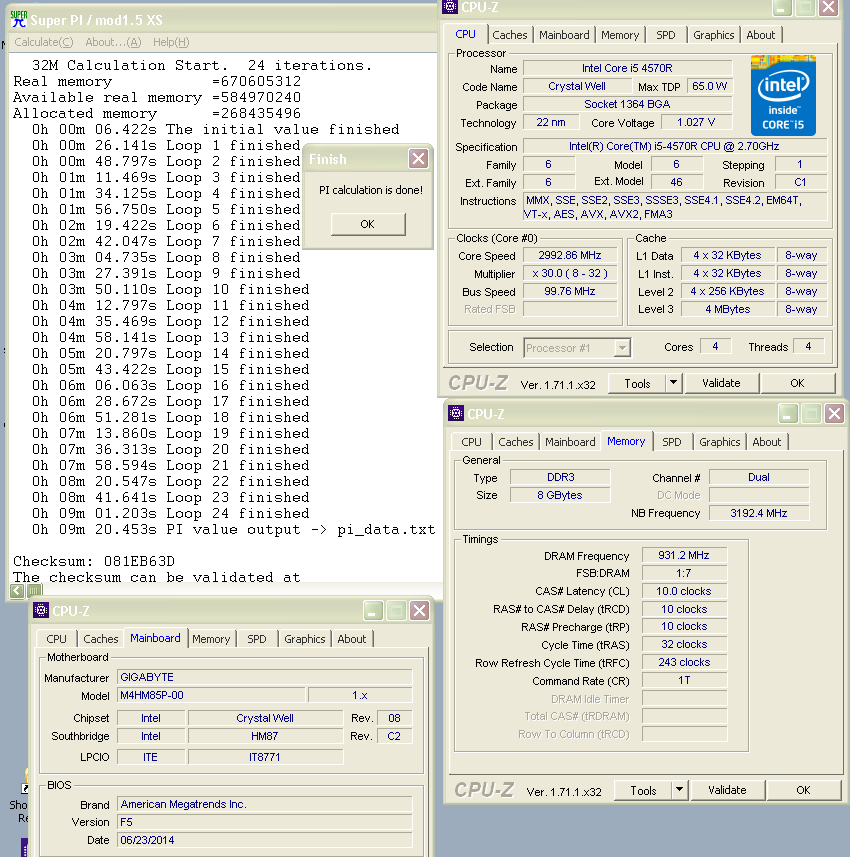Open Graphics tab in Mainboard CPU-Z window
850x857 pixels.
point(304,639)
